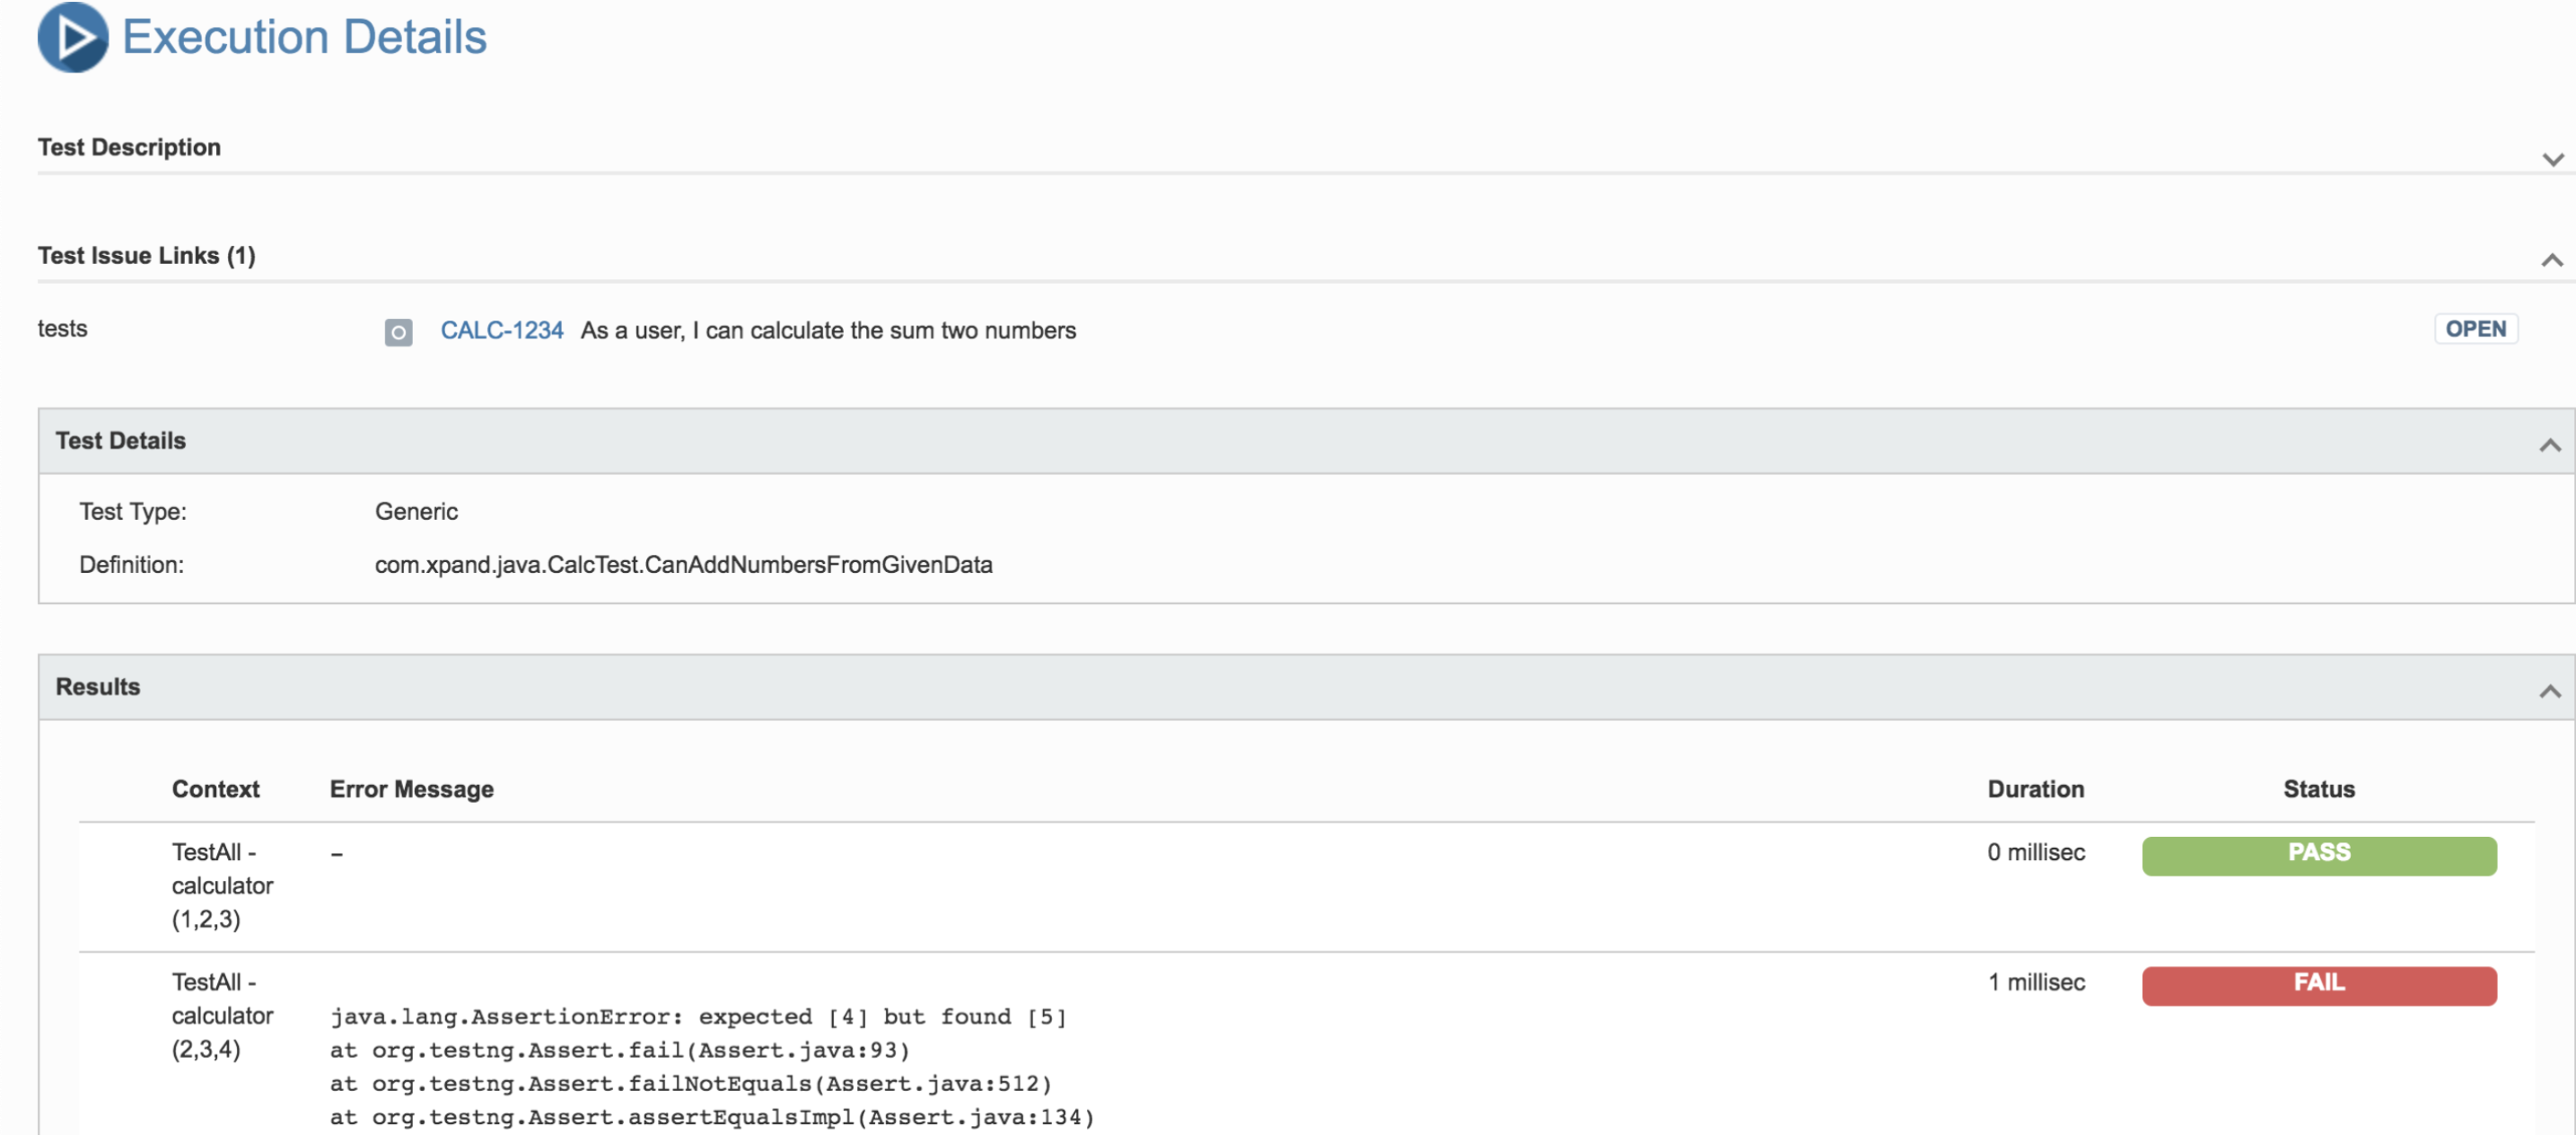The image size is (2576, 1135).
Task: Click the Execution Details play icon
Action: 73,37
